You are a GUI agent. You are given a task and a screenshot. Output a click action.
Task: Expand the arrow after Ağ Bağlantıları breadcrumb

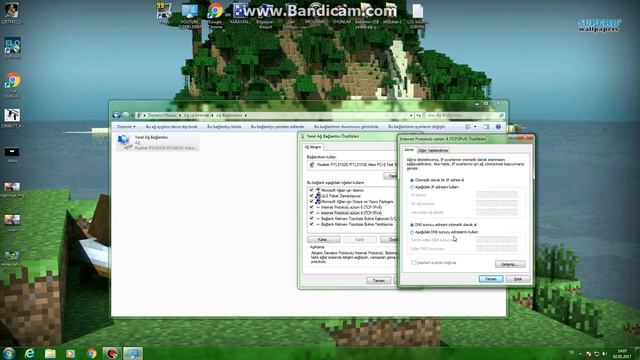(x=245, y=116)
